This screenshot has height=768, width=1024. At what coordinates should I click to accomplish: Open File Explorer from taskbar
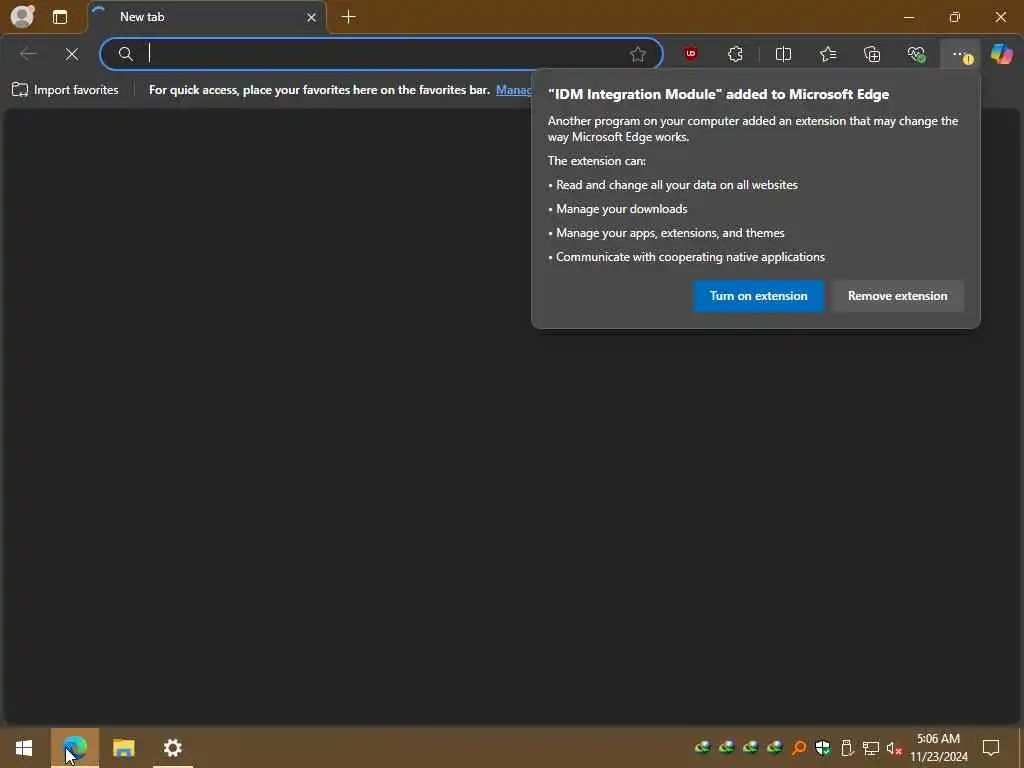click(123, 748)
